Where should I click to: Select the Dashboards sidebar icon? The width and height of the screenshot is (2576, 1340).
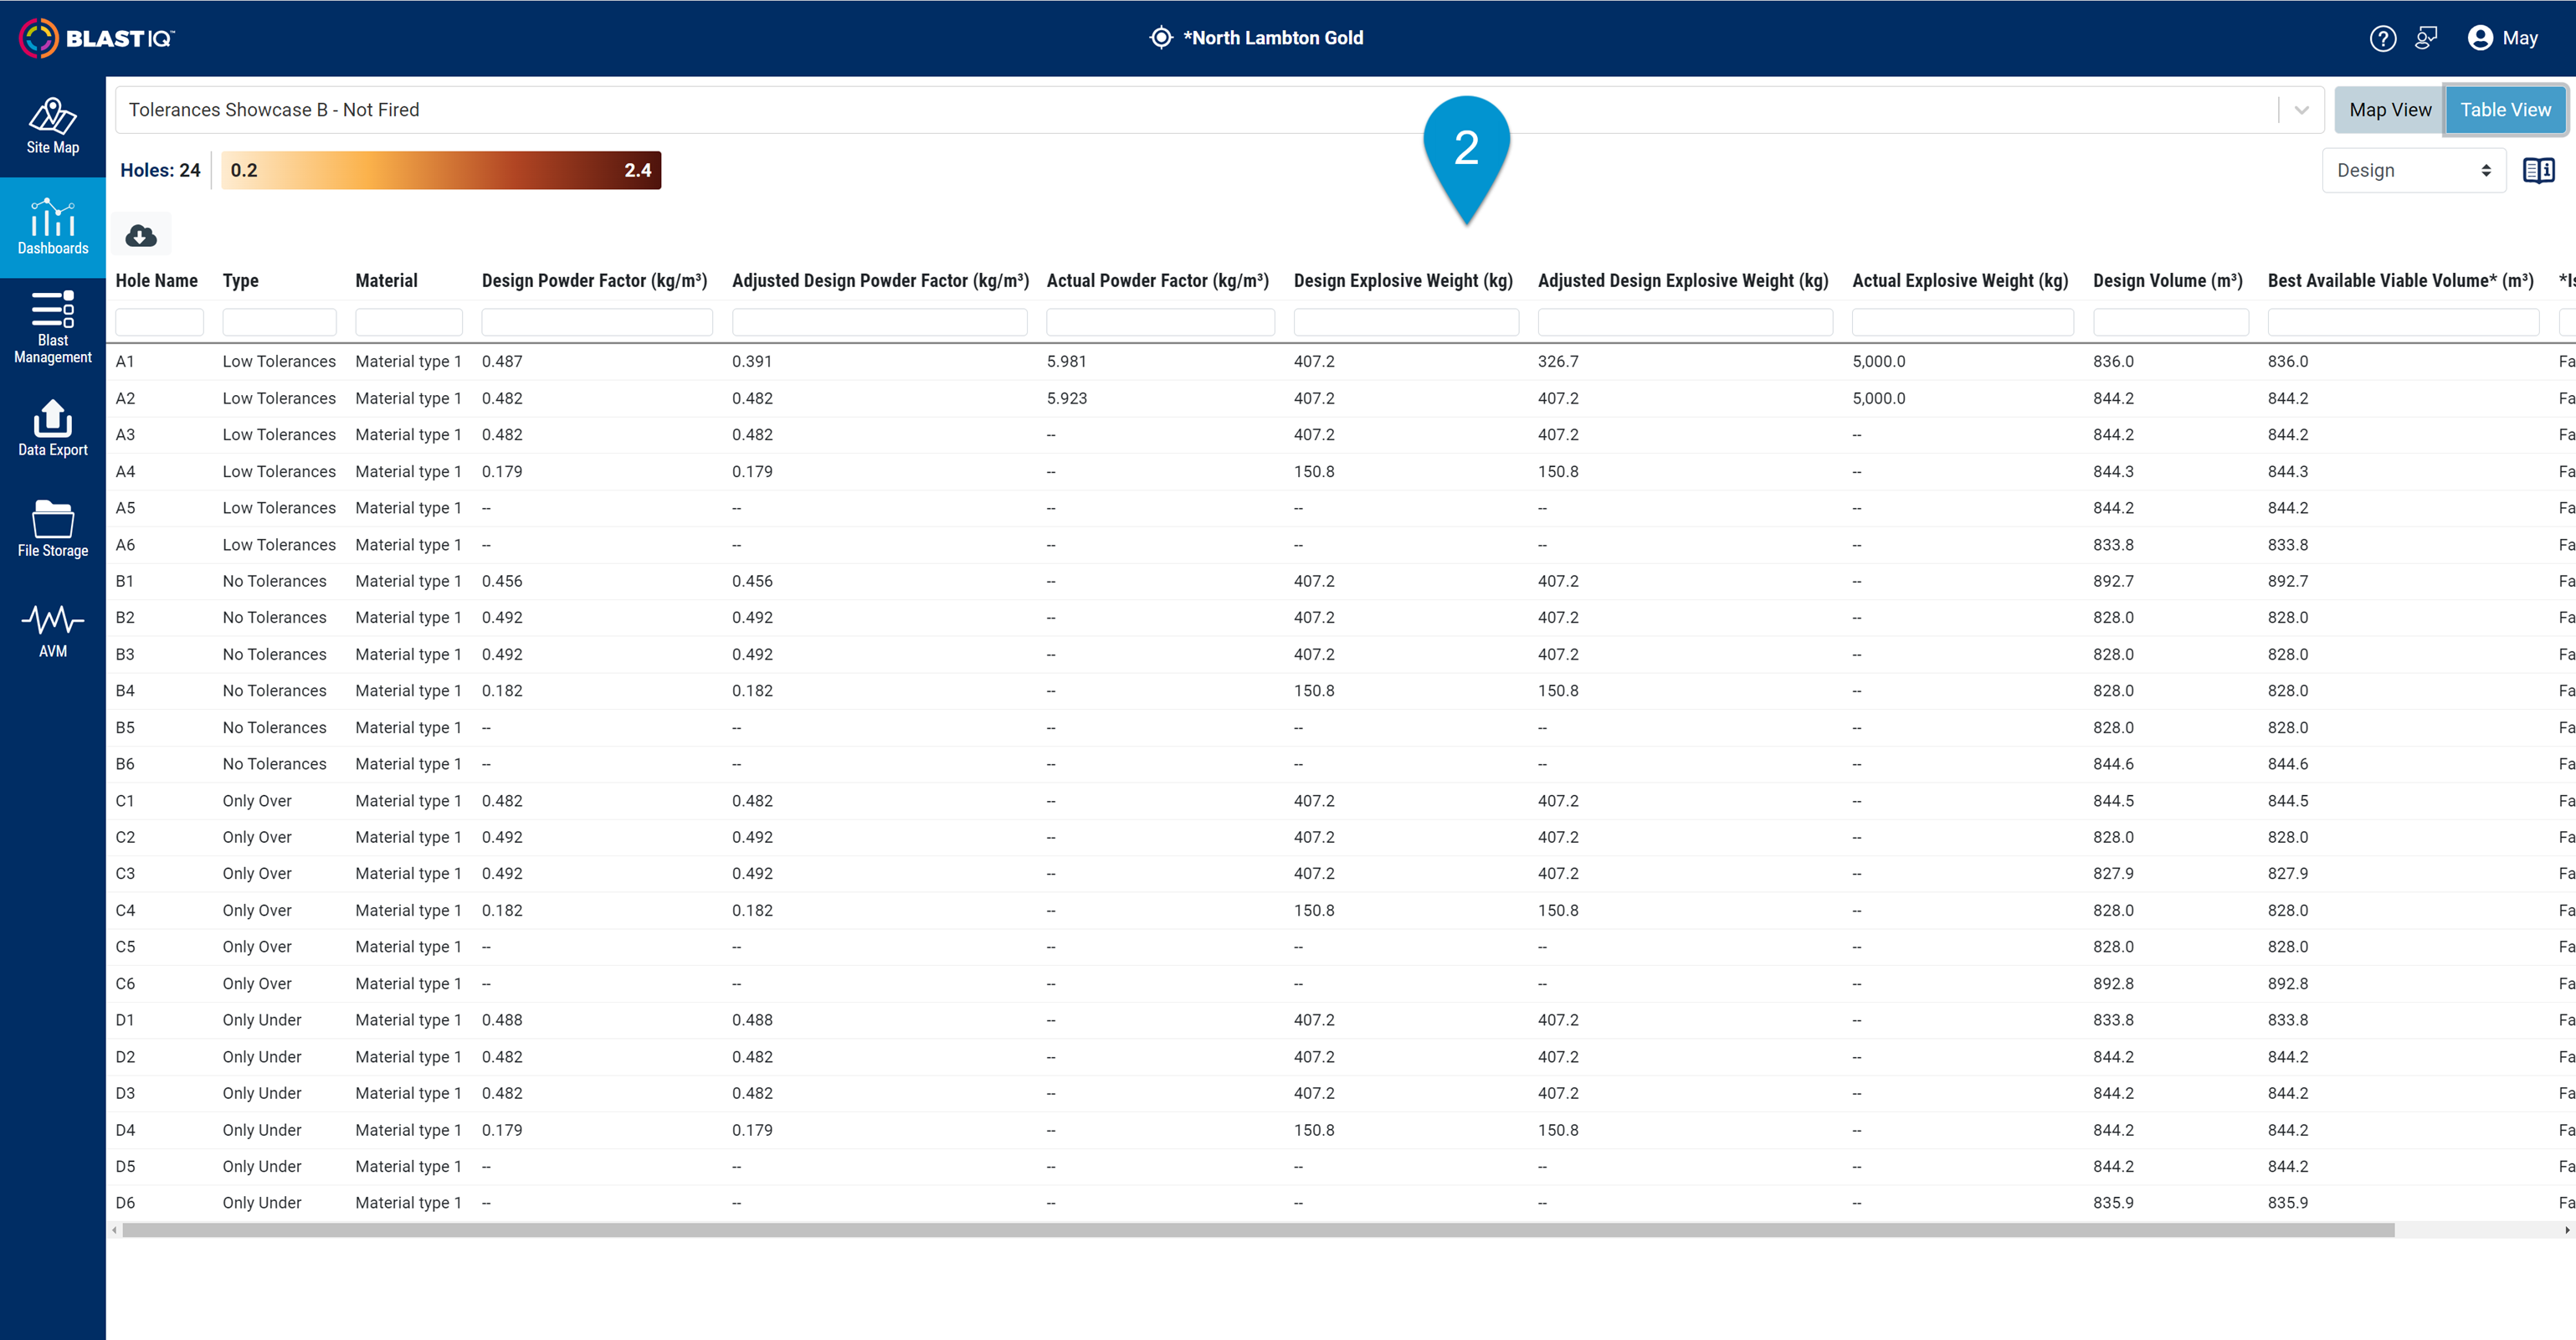pos(52,227)
